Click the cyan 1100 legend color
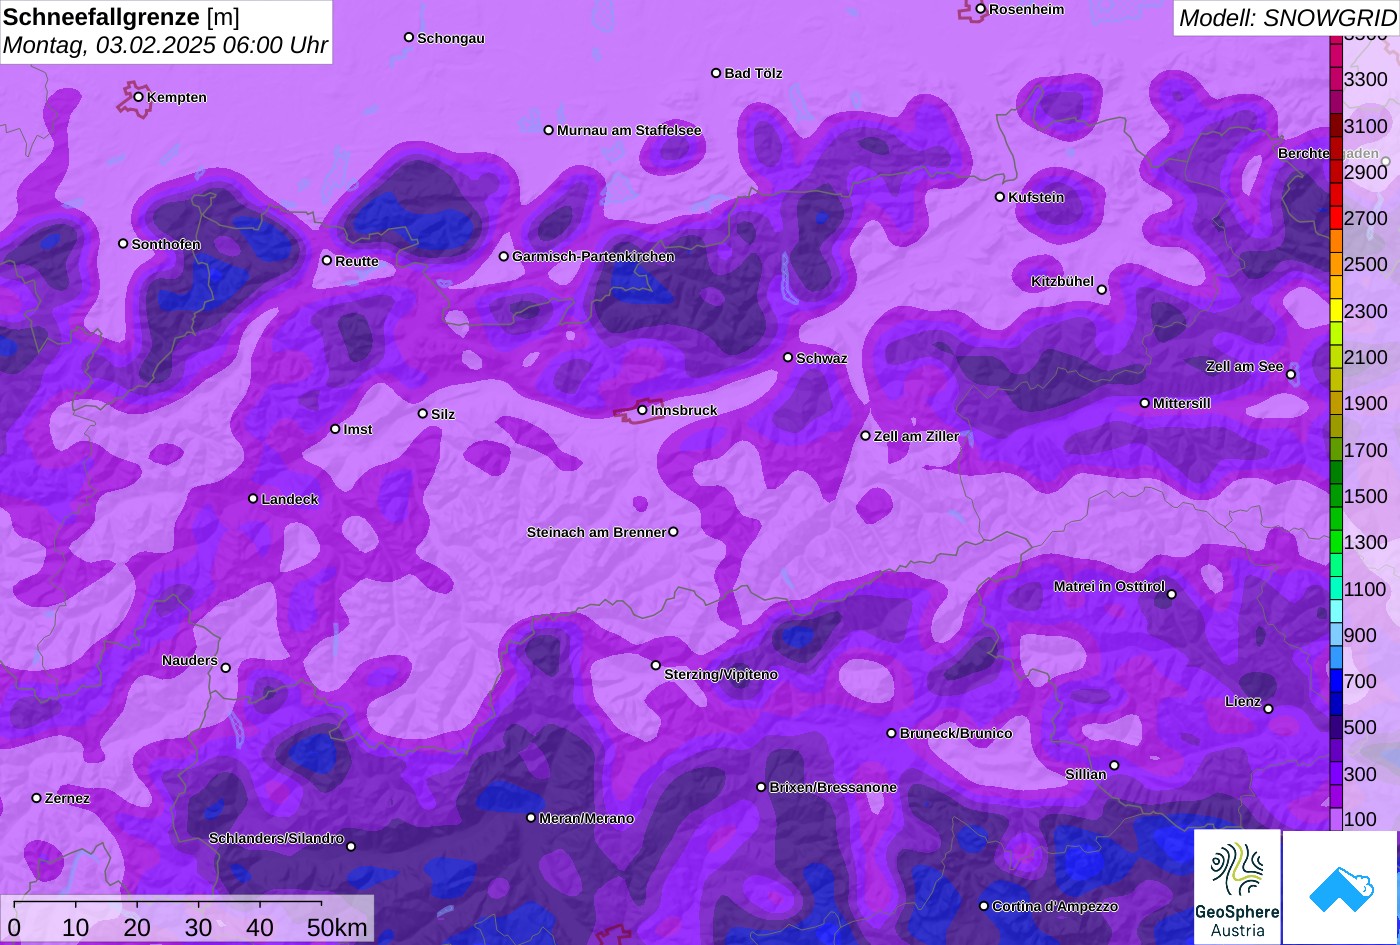This screenshot has height=945, width=1400. click(1335, 588)
